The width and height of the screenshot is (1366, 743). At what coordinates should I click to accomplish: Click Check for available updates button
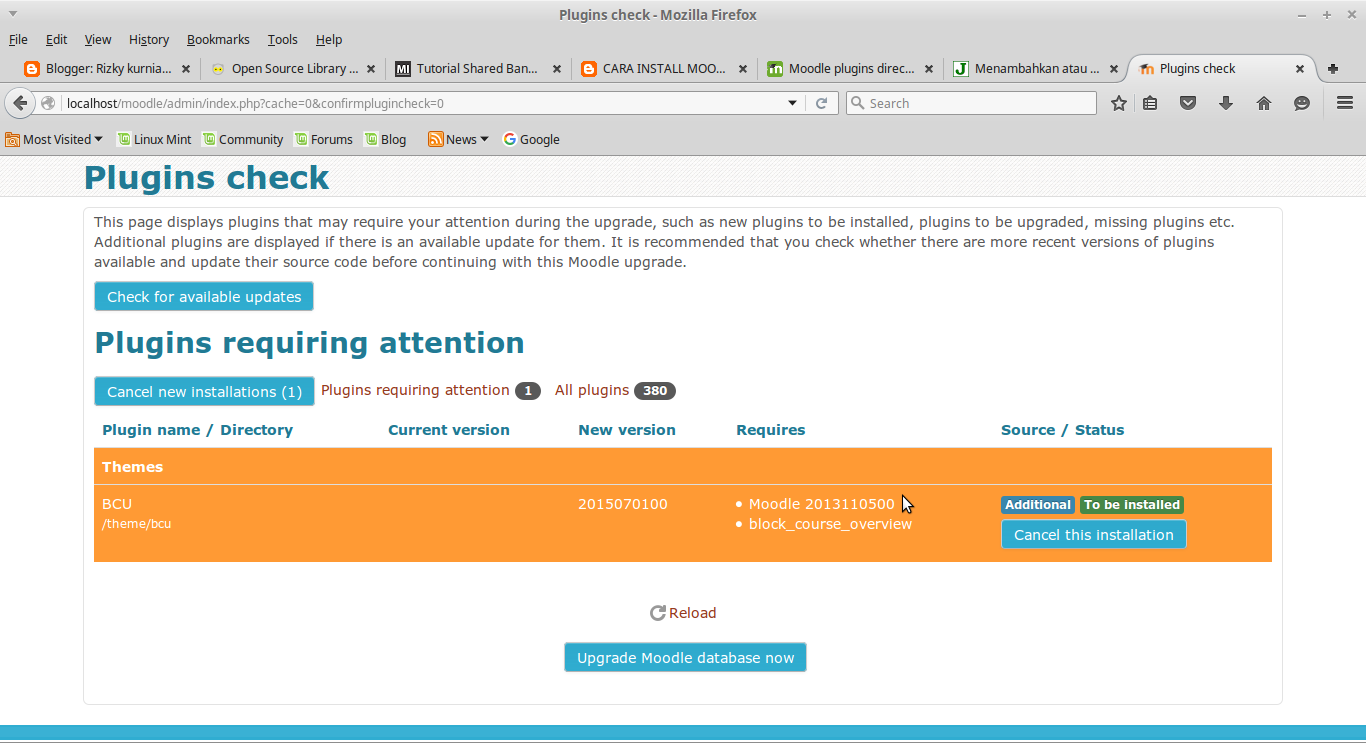(x=204, y=297)
